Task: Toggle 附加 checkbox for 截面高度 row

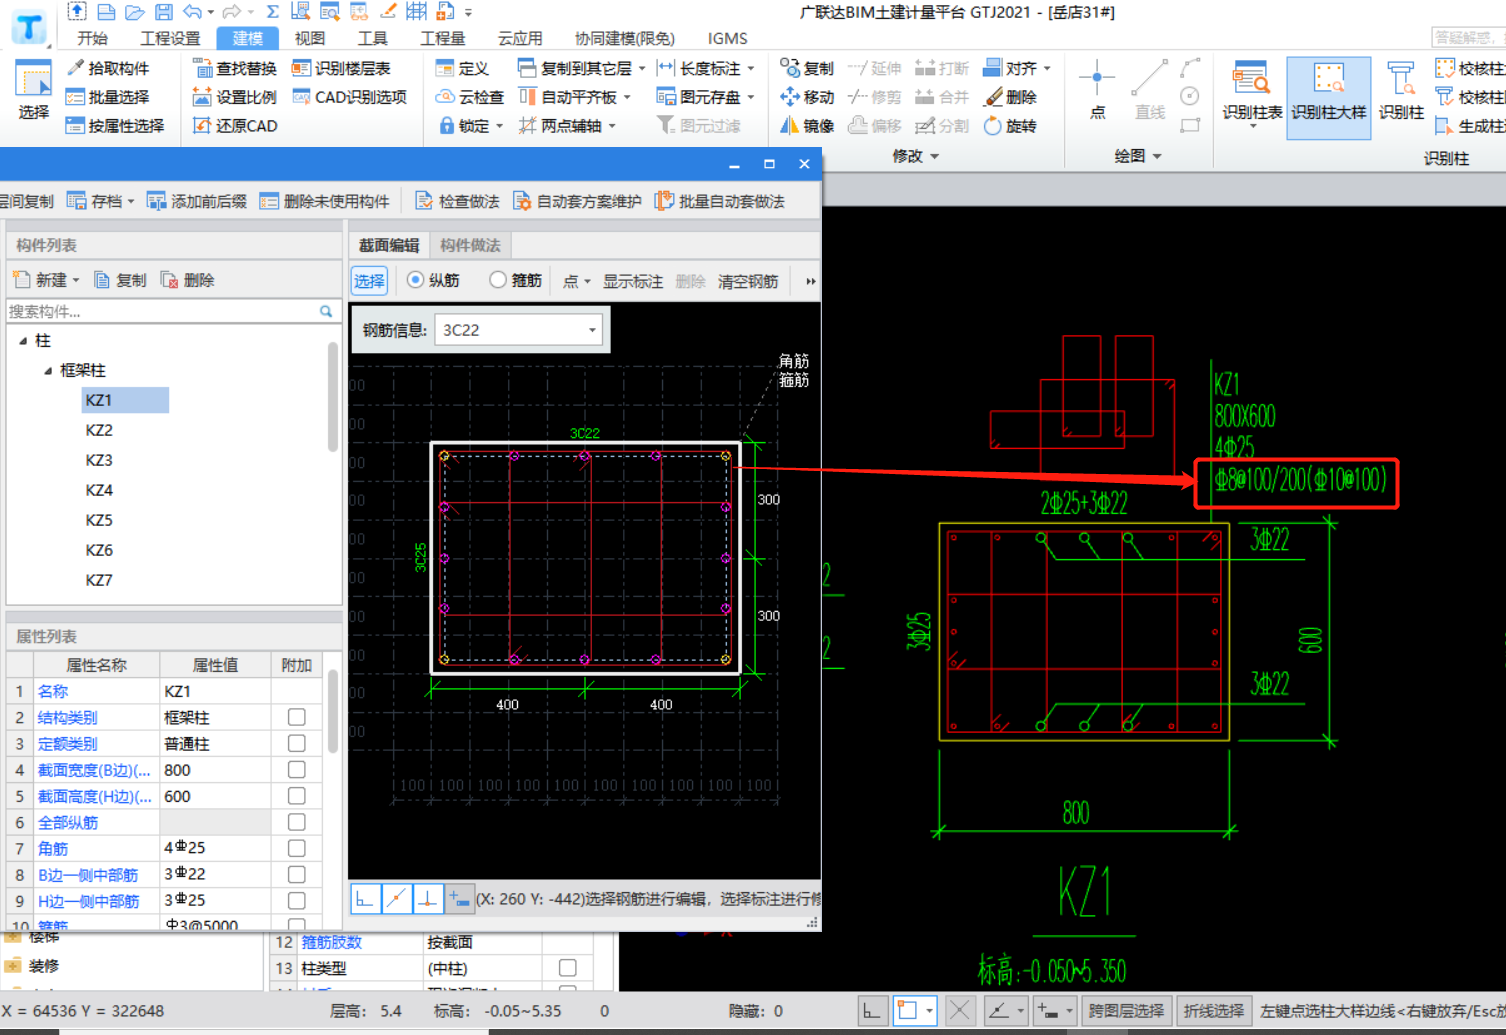Action: pyautogui.click(x=296, y=795)
